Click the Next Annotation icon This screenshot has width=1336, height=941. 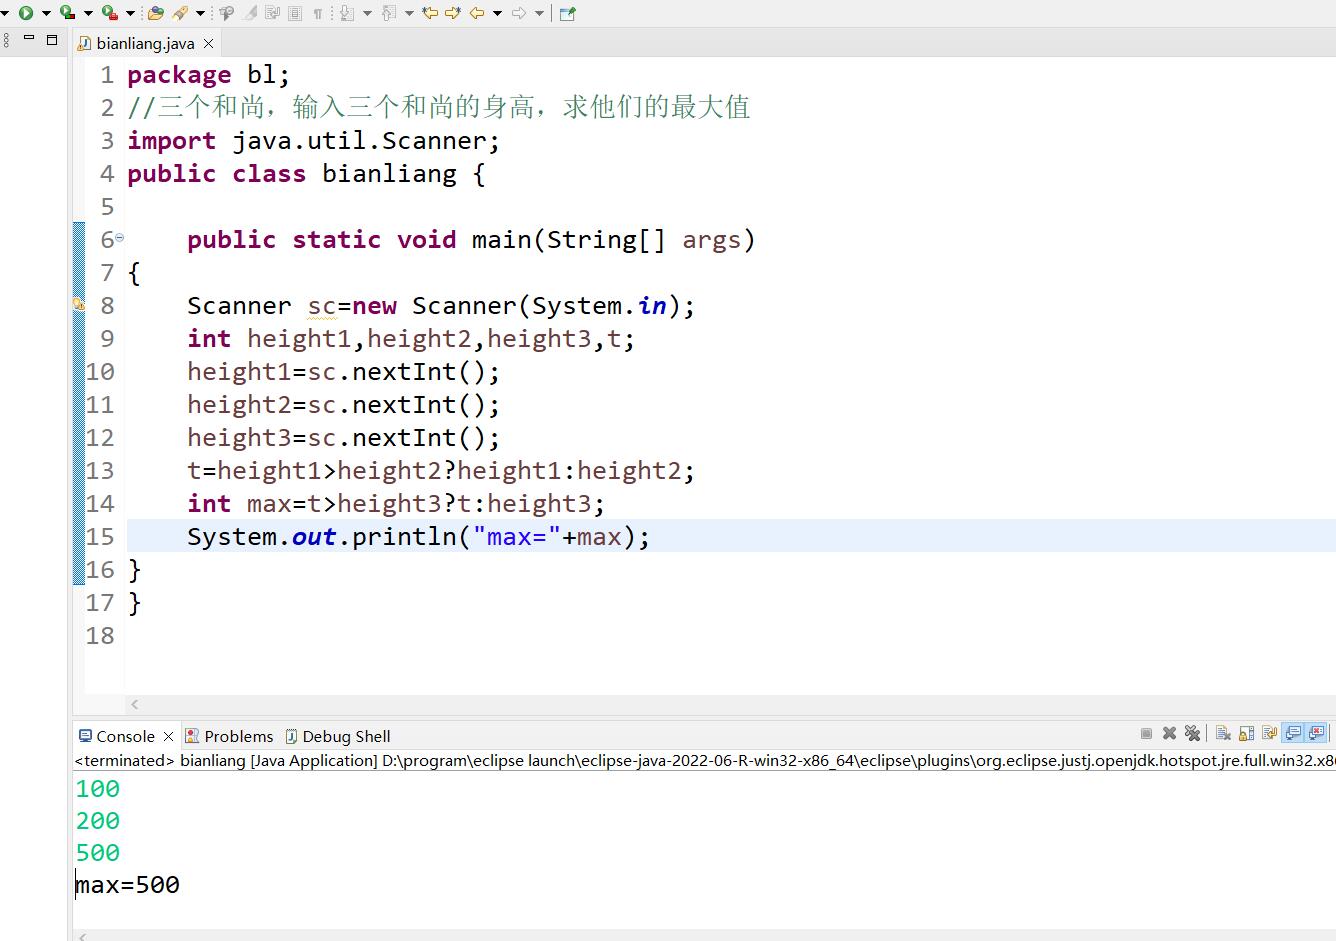(347, 13)
